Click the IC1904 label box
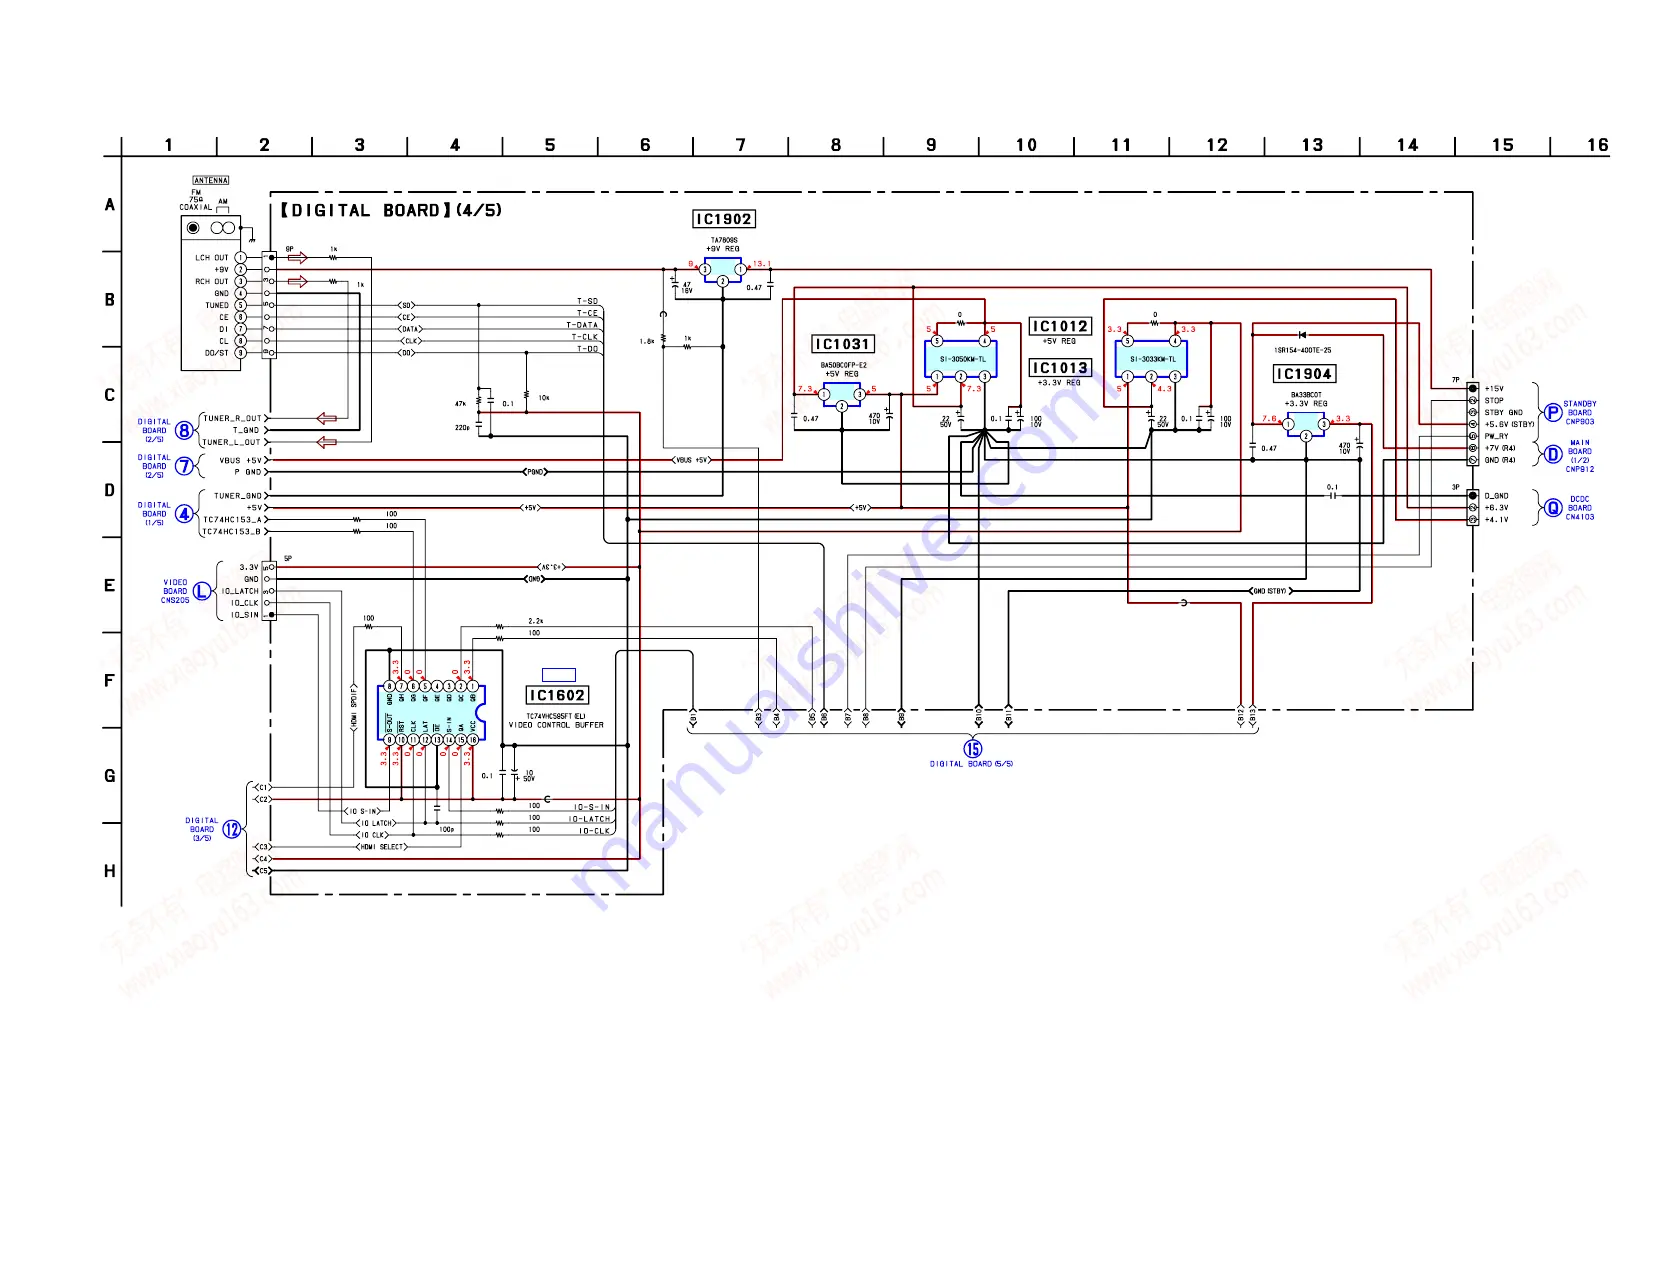The width and height of the screenshot is (1680, 1263). [1305, 374]
